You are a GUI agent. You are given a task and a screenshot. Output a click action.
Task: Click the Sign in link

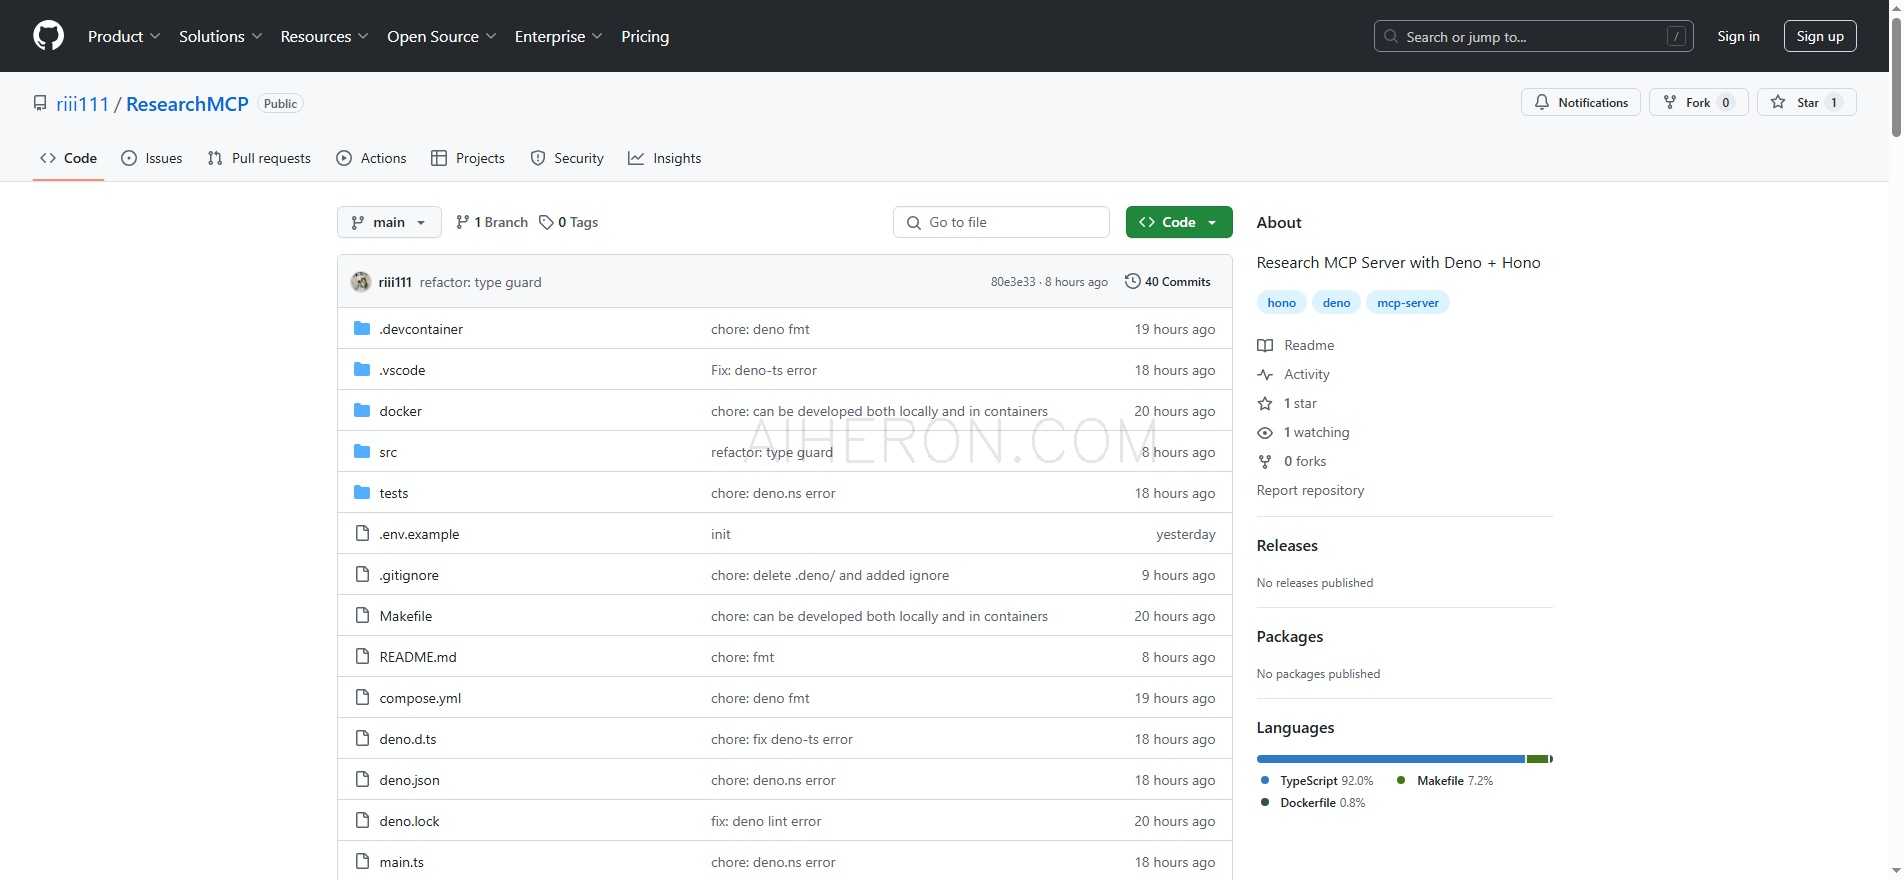pos(1738,36)
